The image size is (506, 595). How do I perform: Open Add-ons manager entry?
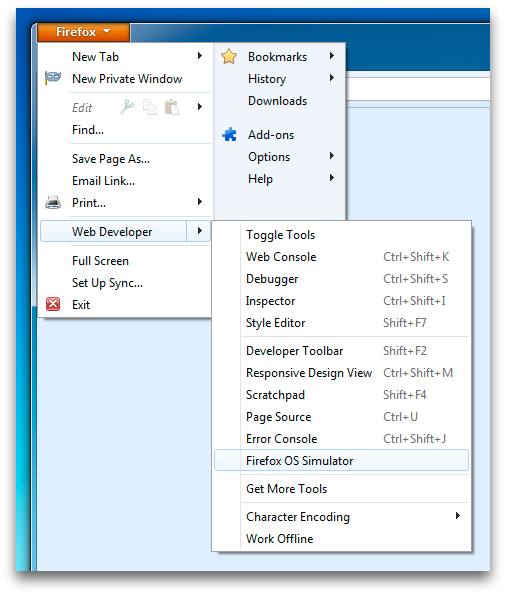coord(279,135)
